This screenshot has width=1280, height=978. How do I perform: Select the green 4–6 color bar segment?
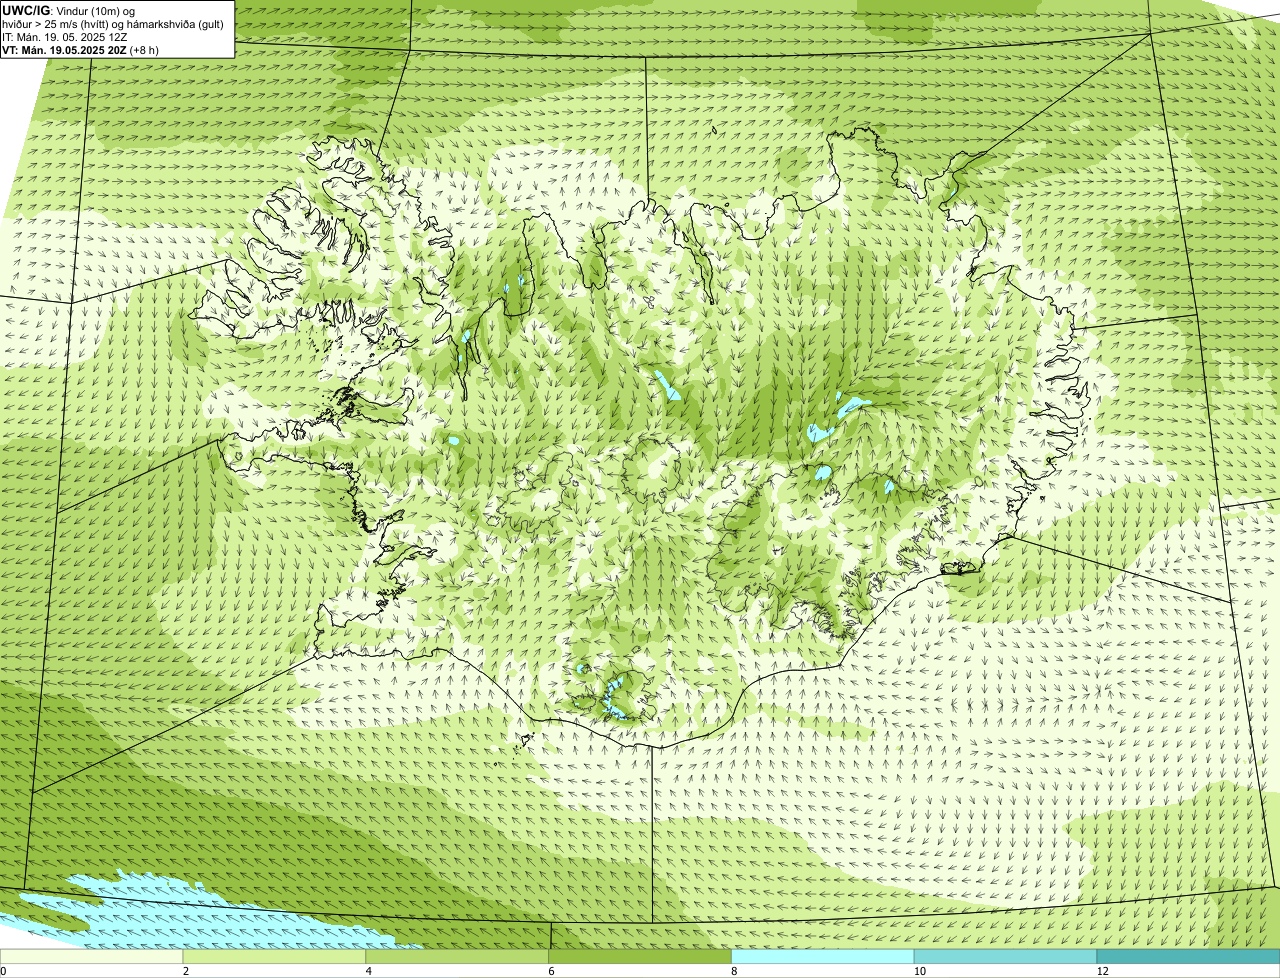[x=459, y=957]
